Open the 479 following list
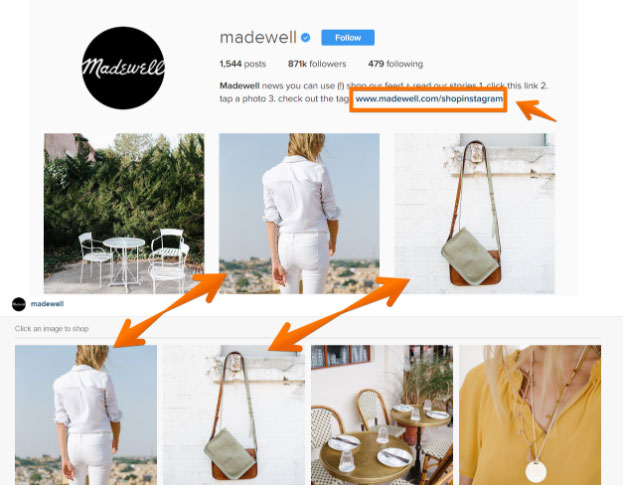This screenshot has width=627, height=485. (395, 64)
